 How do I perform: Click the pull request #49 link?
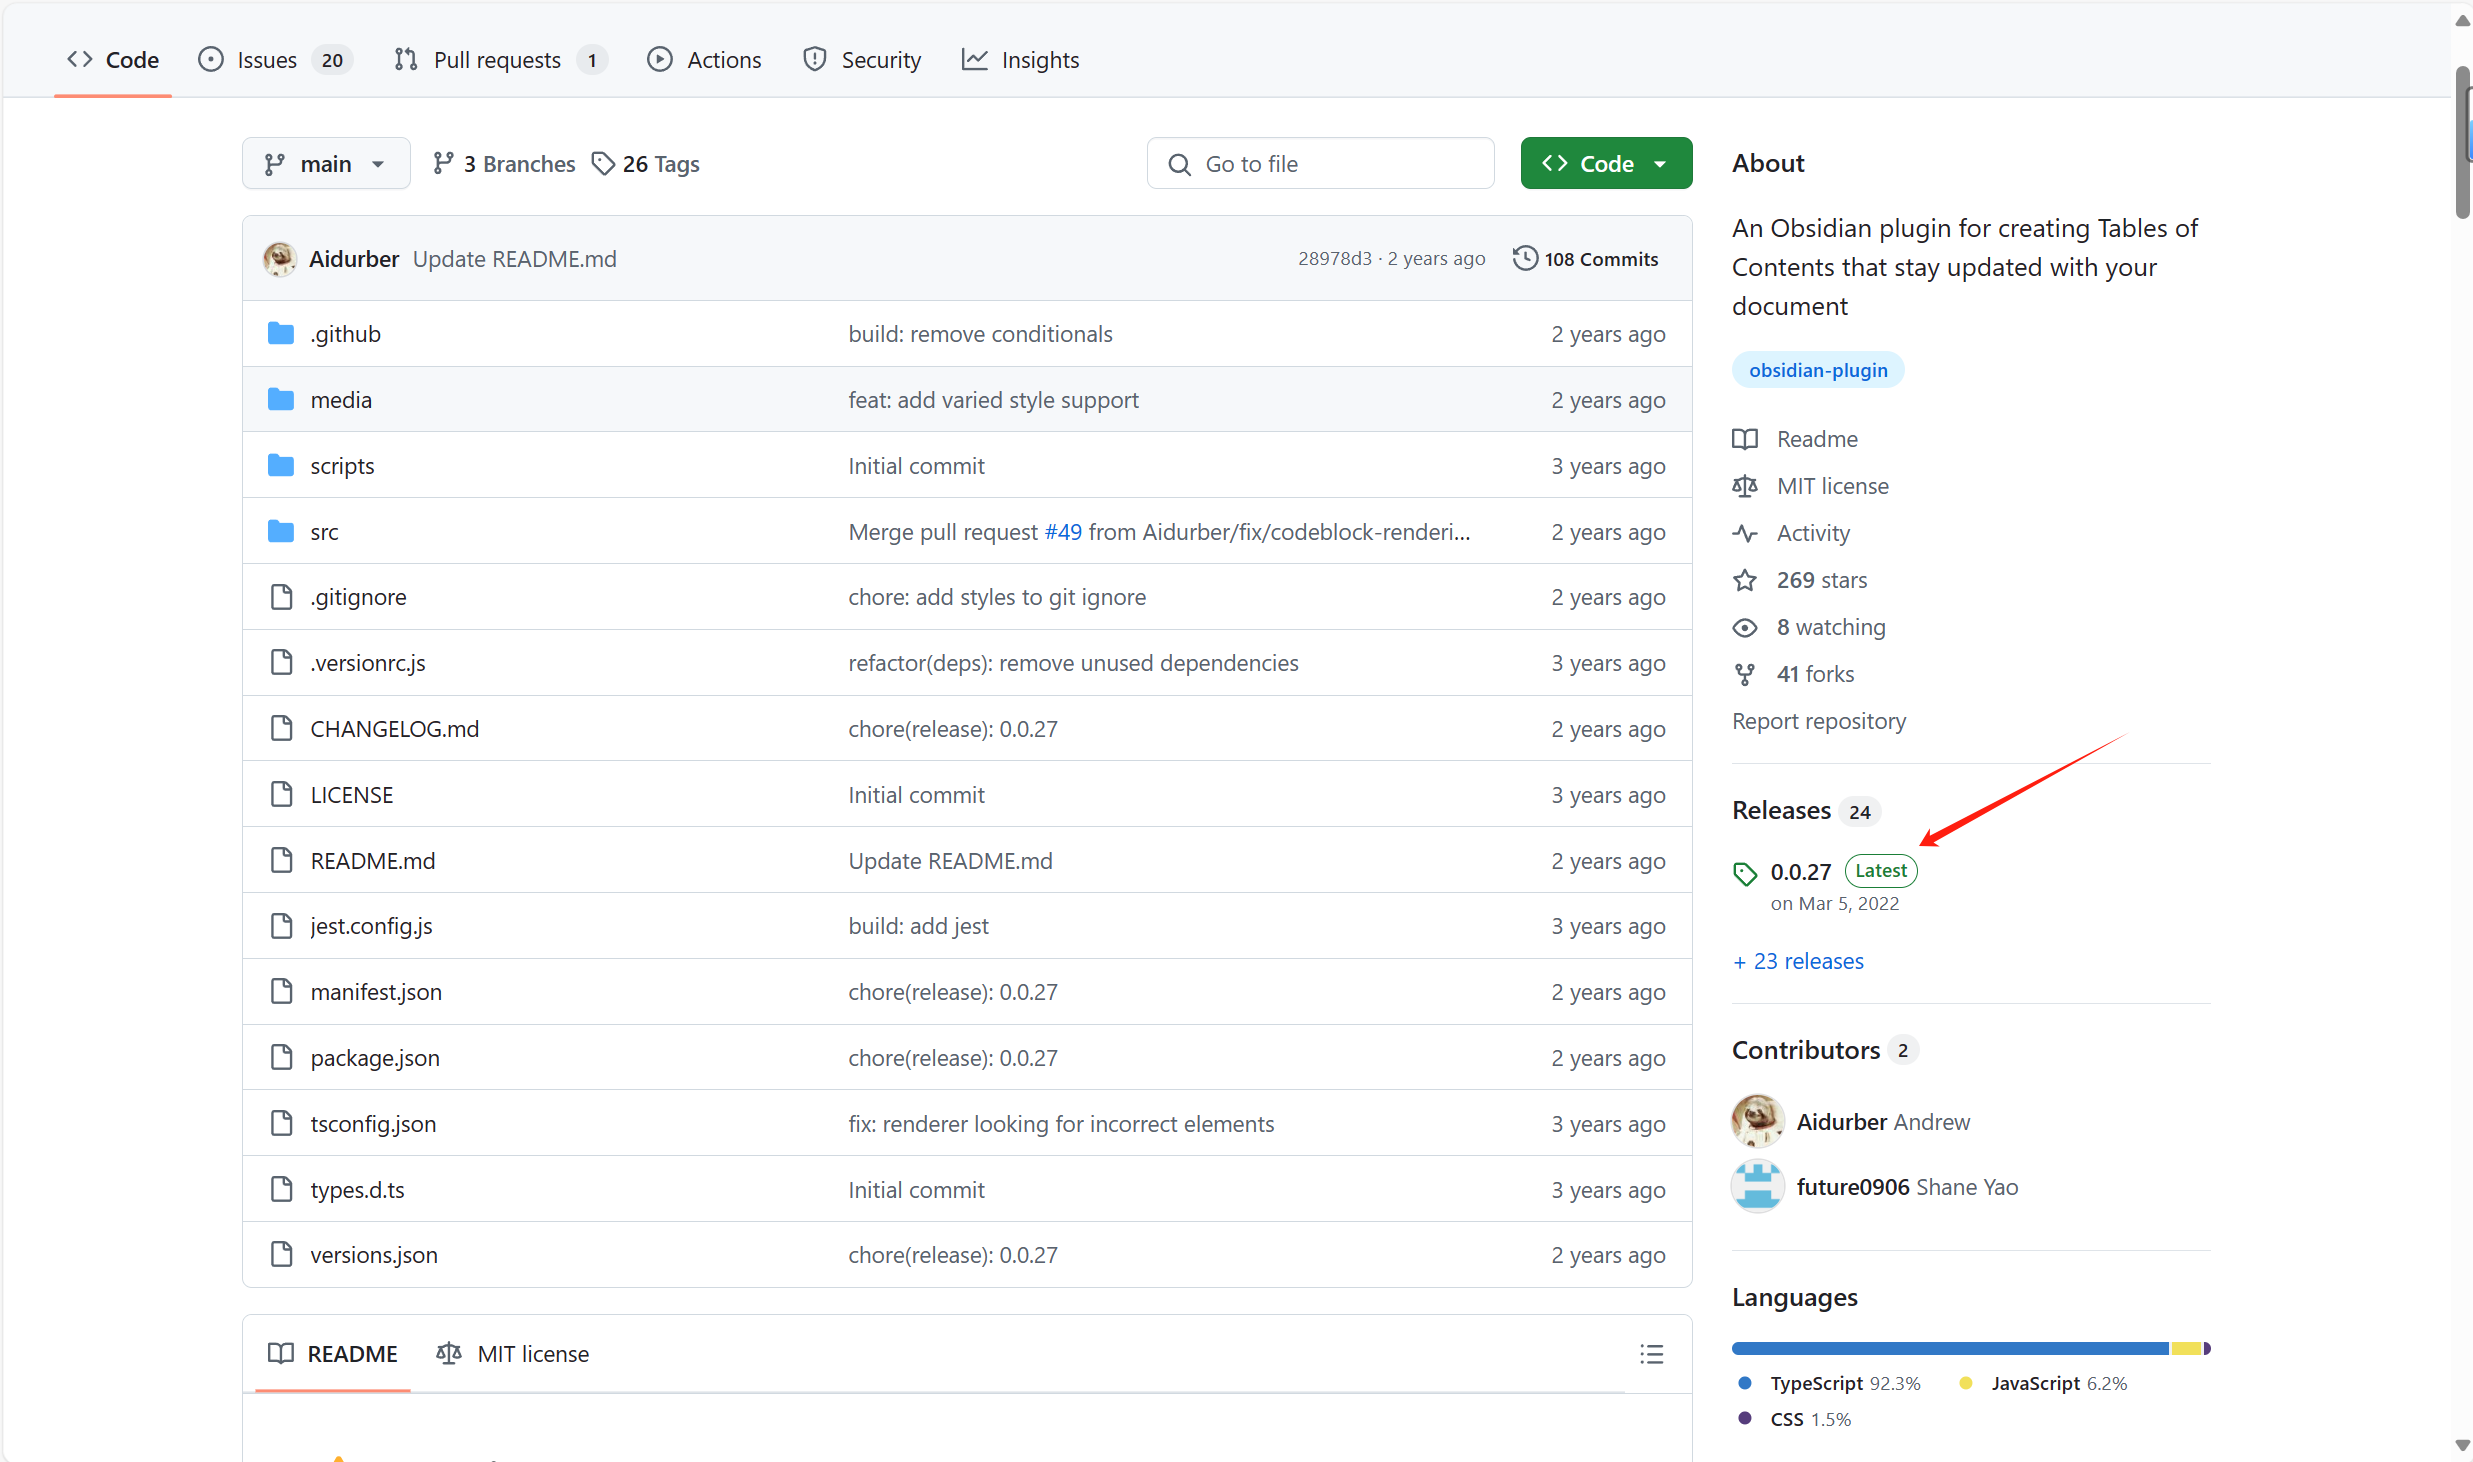[x=1062, y=532]
